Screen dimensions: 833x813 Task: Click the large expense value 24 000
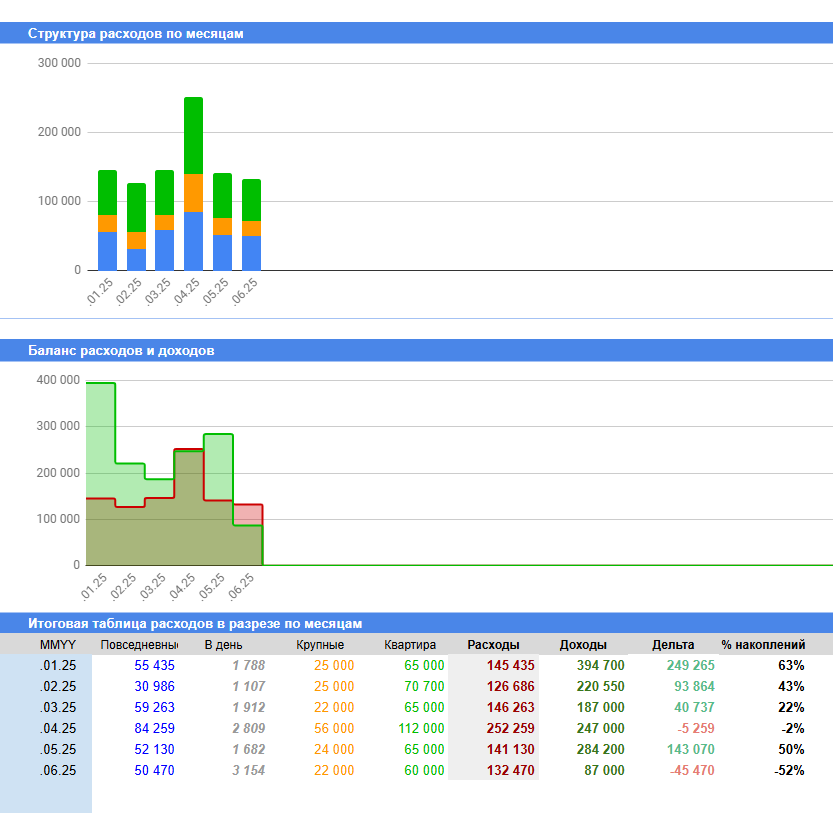tap(334, 749)
